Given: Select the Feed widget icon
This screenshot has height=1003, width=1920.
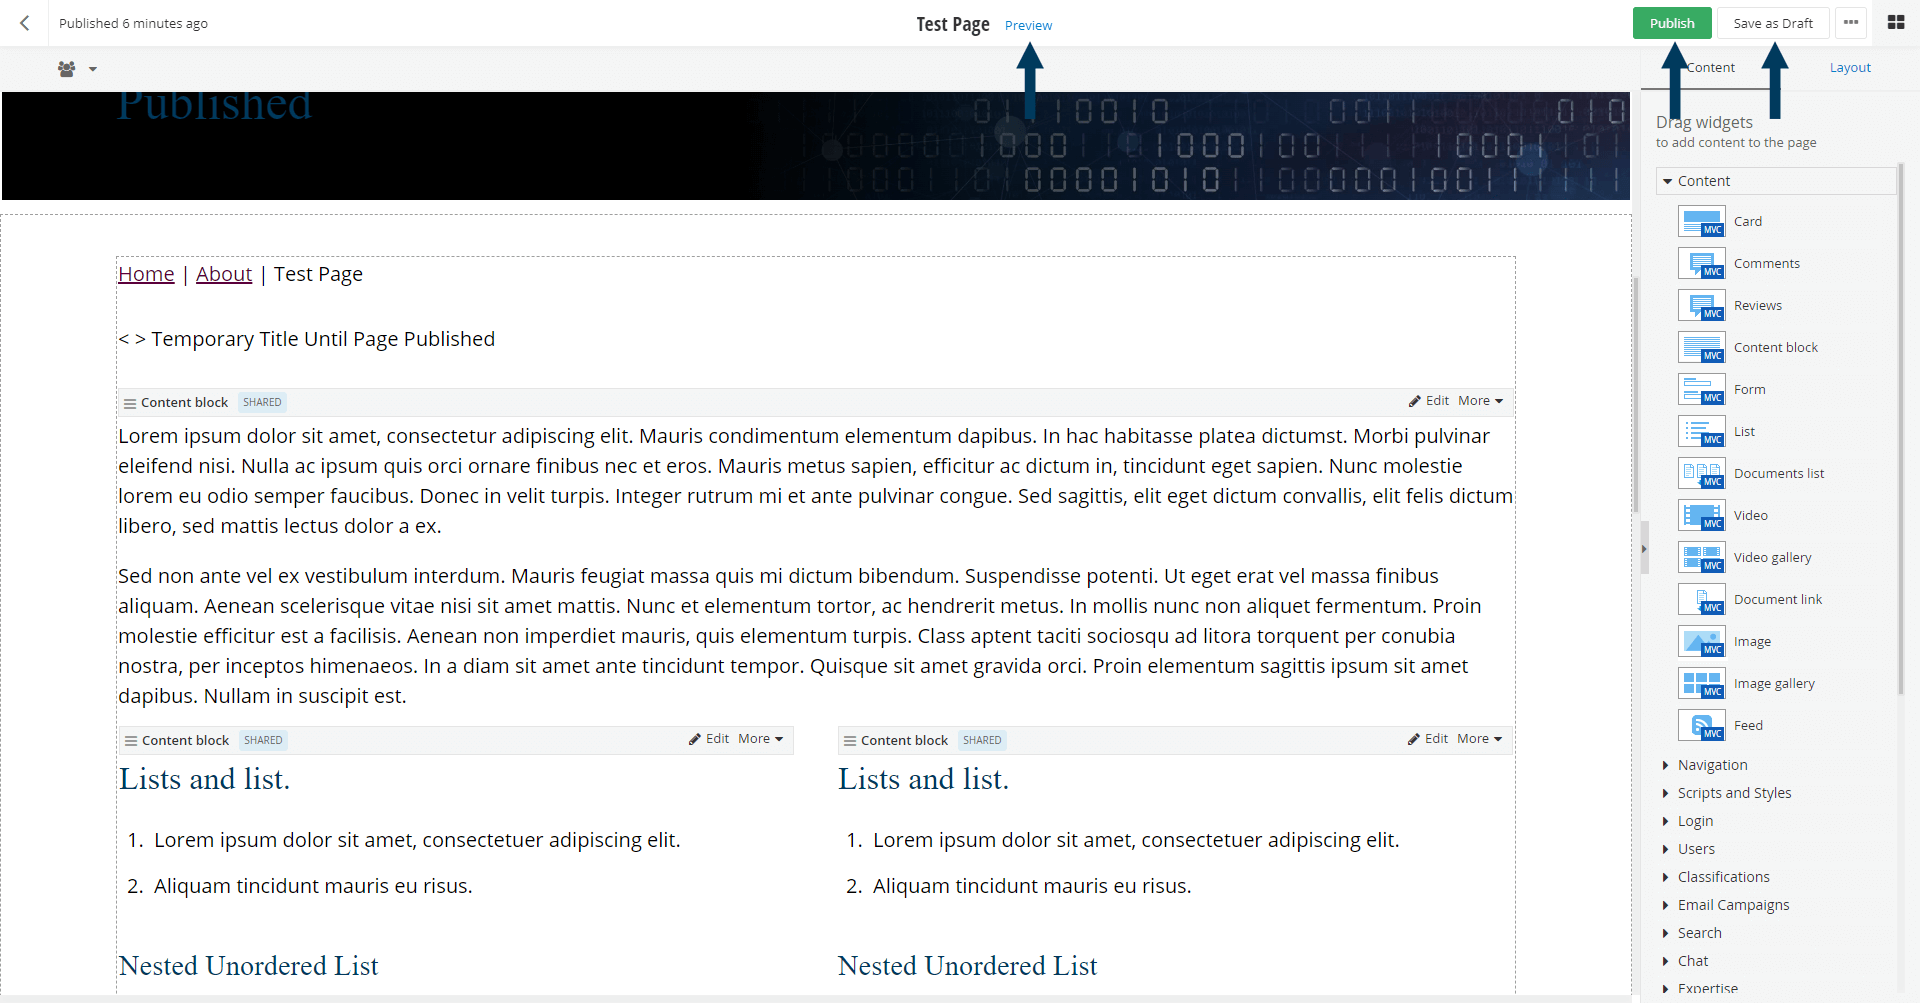Looking at the screenshot, I should [x=1701, y=725].
